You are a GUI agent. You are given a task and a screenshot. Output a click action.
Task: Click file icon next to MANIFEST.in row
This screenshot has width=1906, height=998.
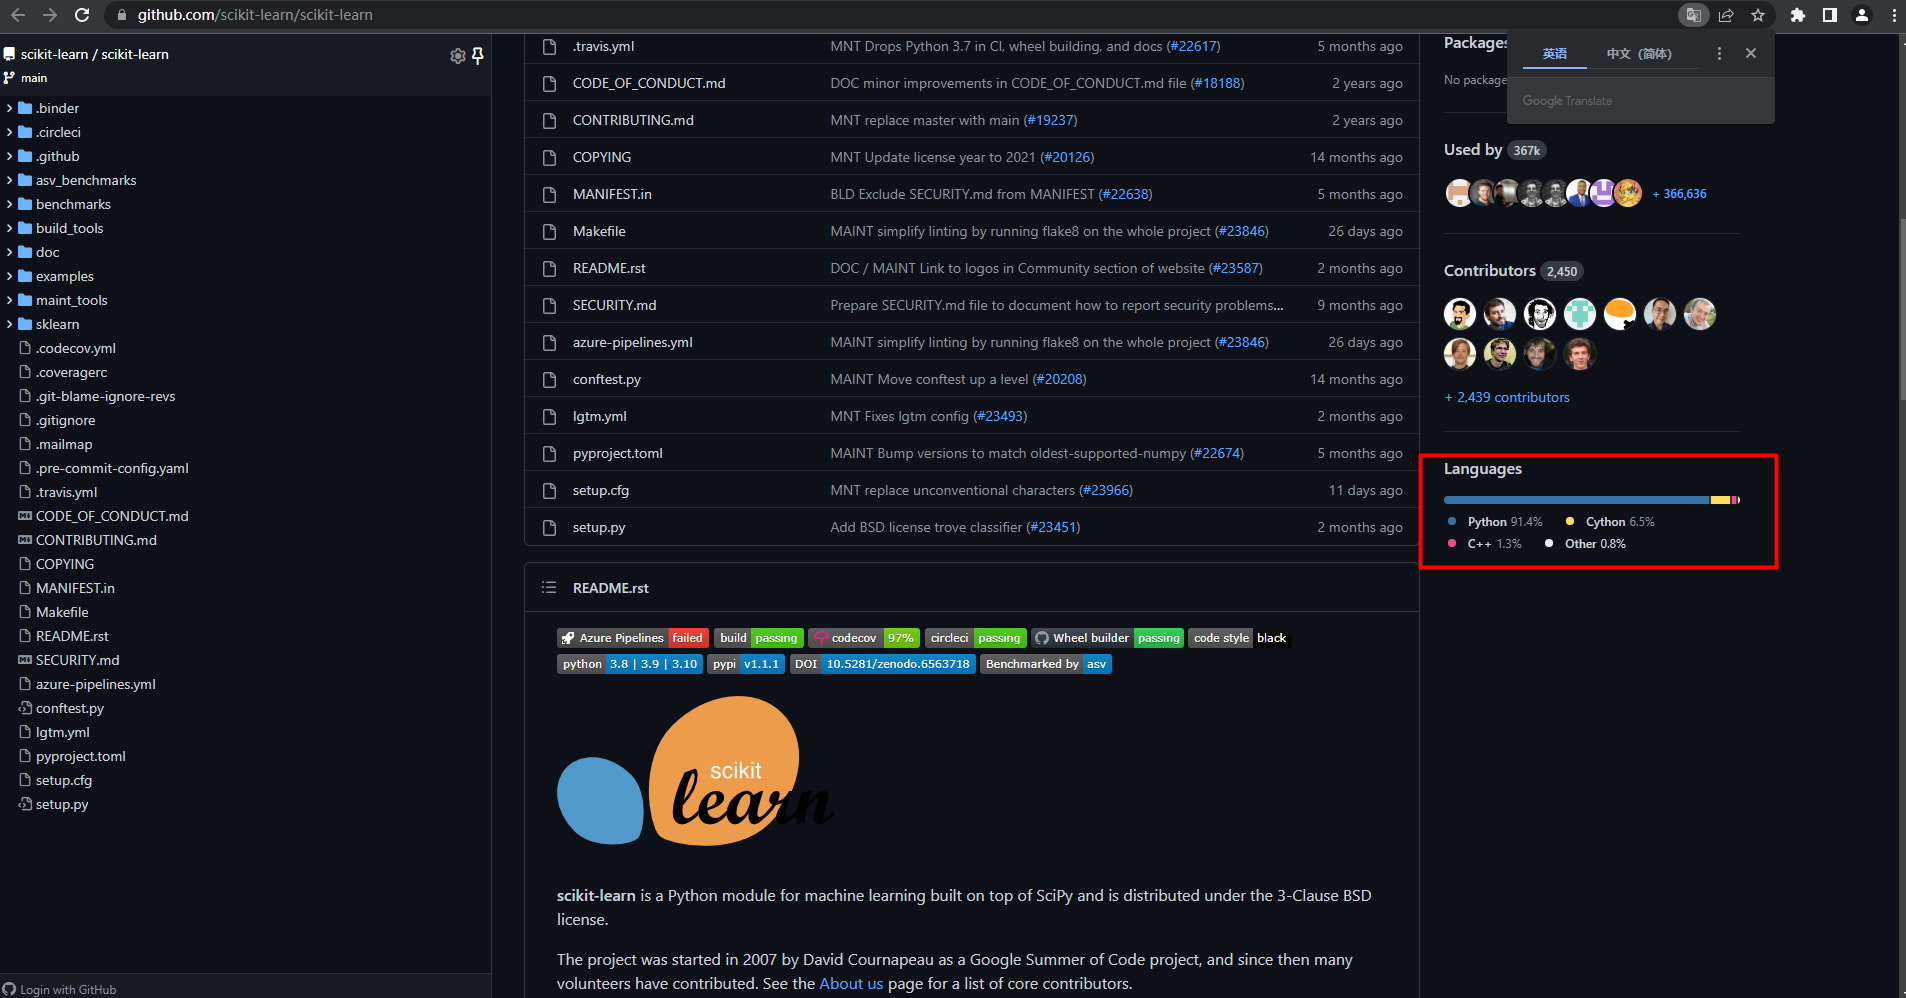point(549,194)
